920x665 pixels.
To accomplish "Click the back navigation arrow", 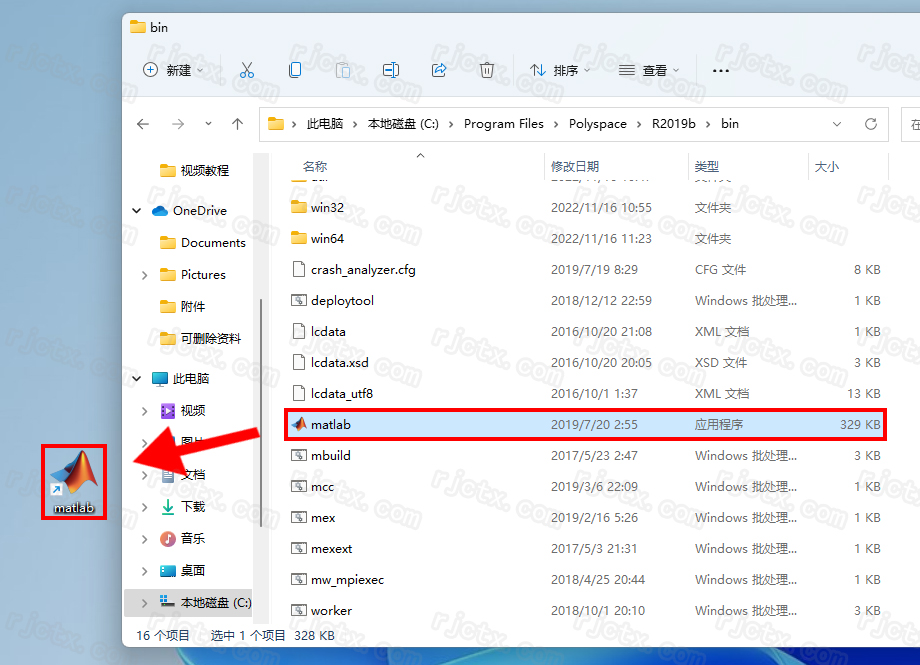I will click(143, 124).
